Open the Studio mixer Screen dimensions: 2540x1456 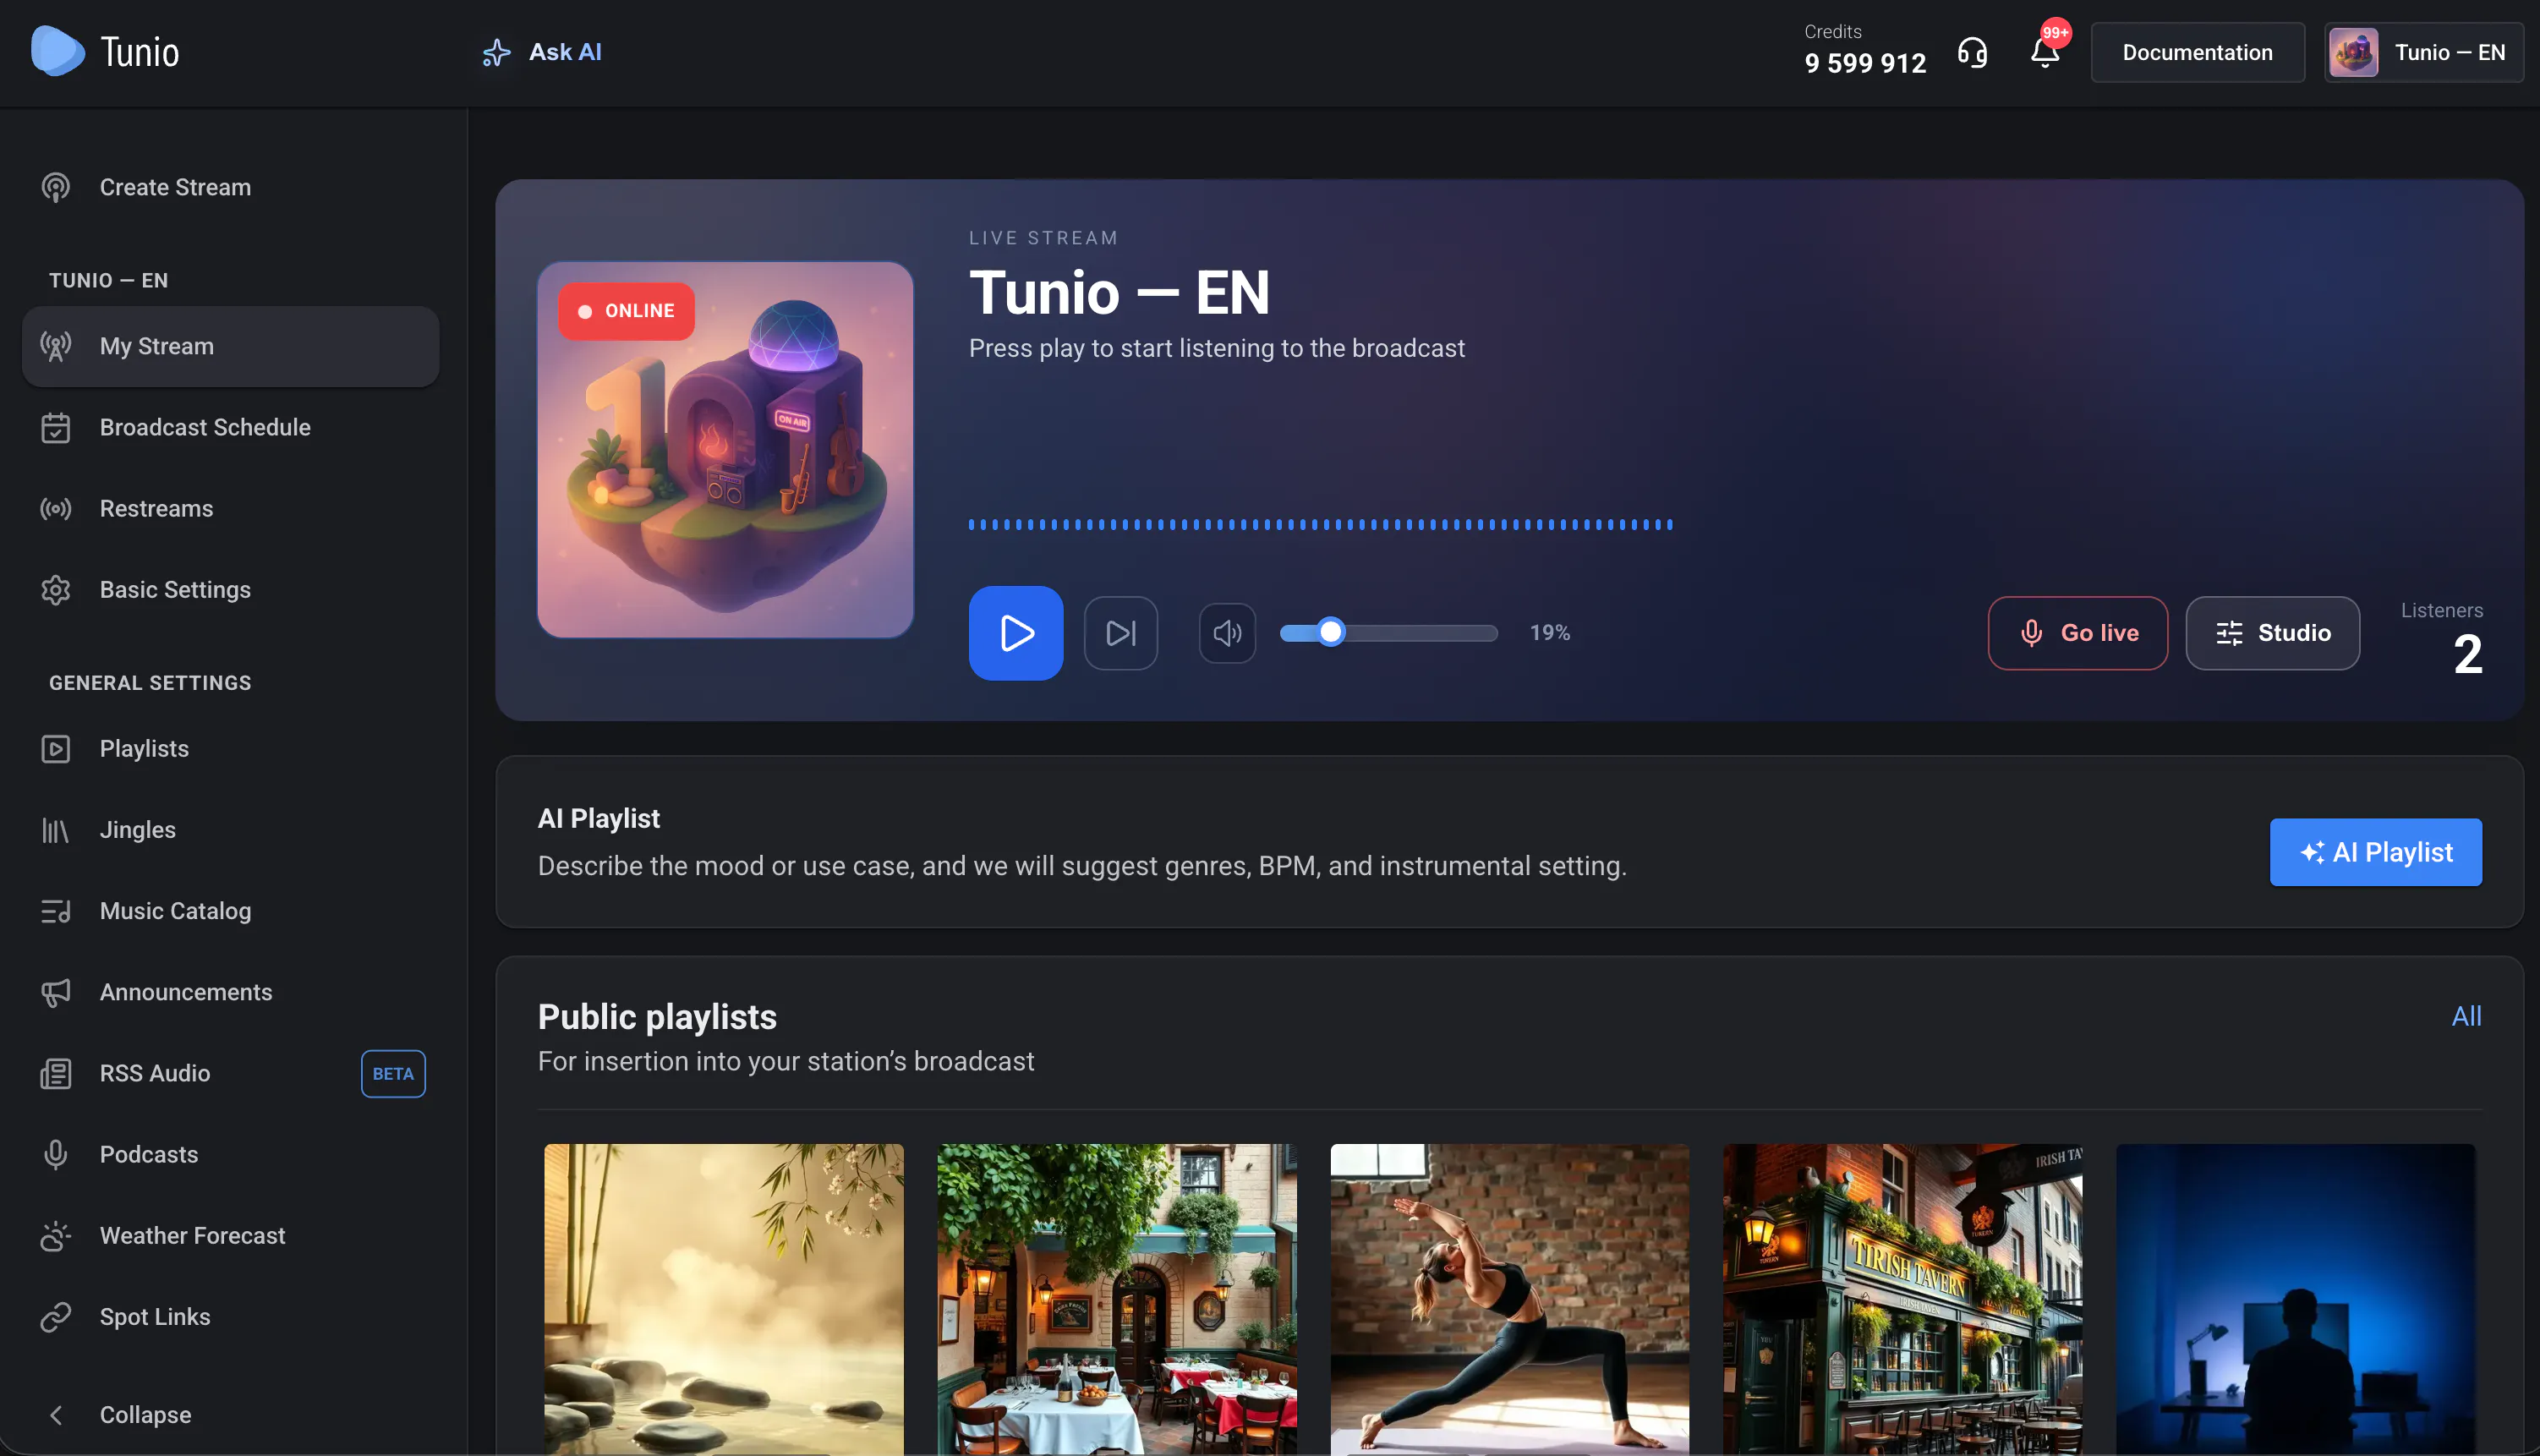click(x=2272, y=632)
